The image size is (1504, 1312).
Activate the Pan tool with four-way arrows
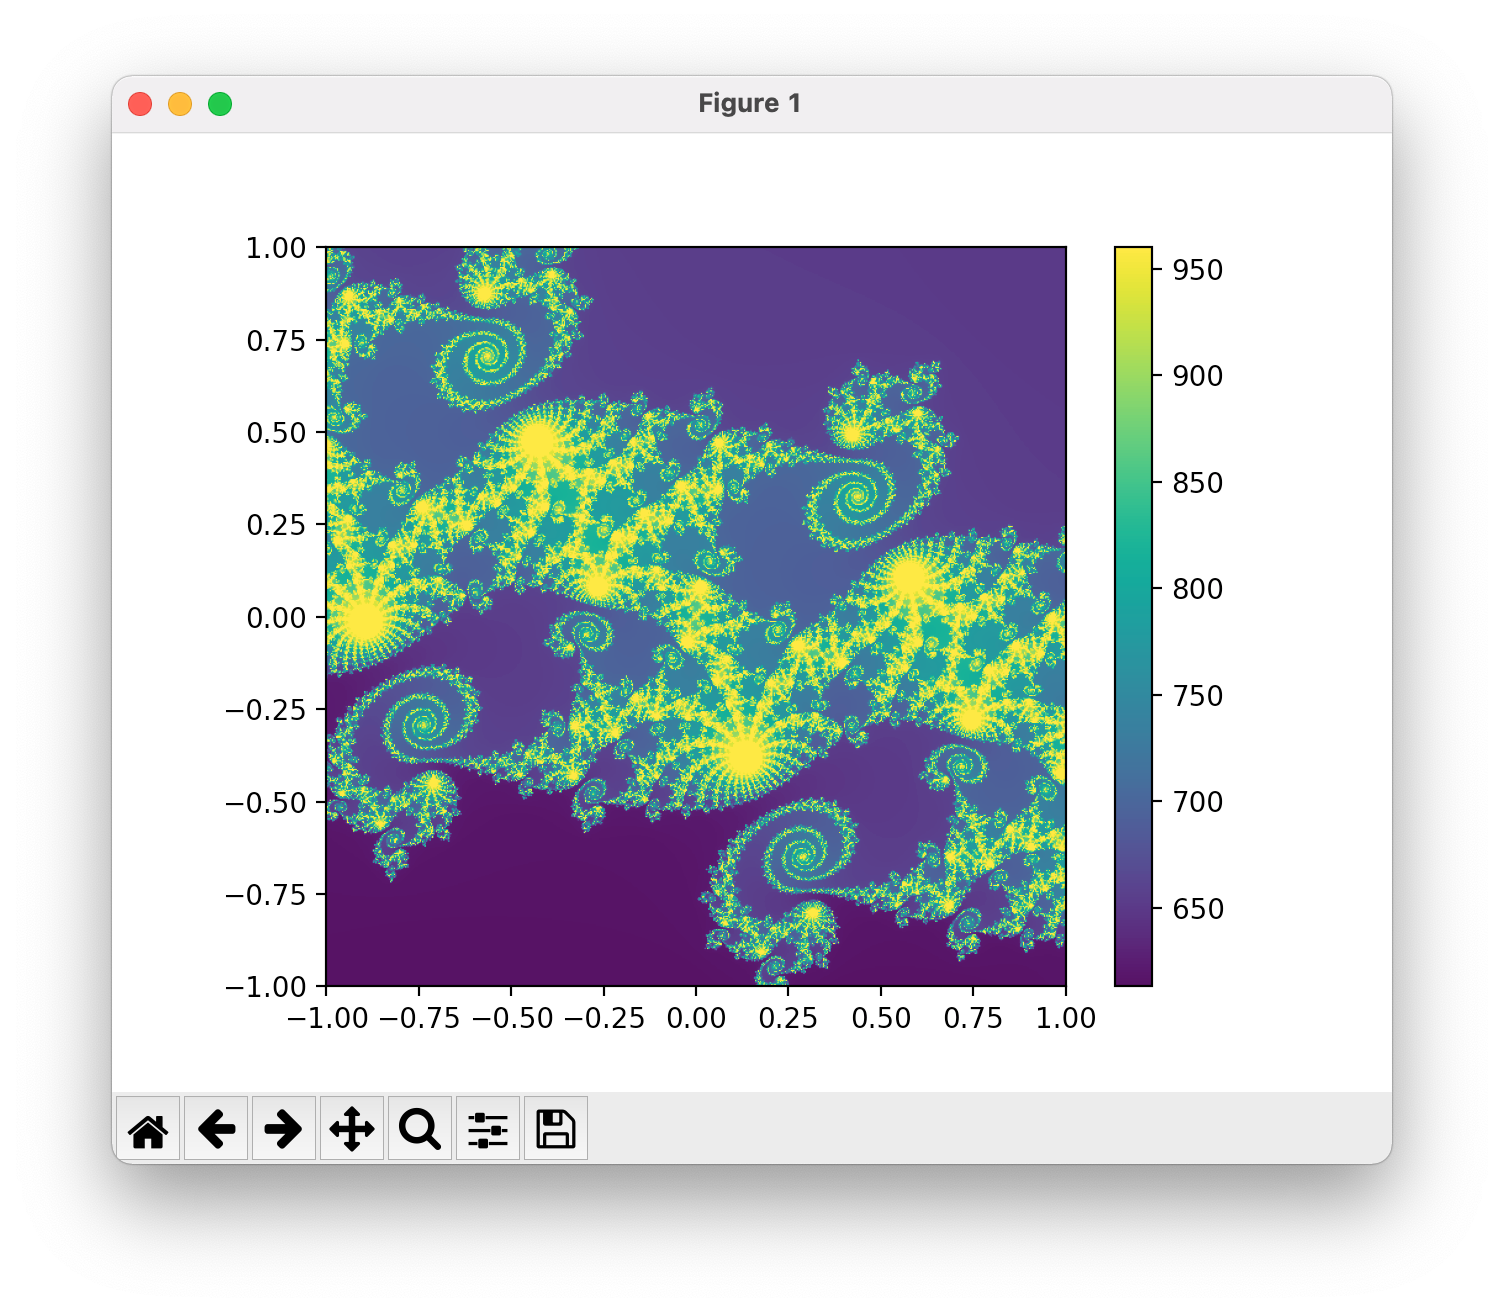click(x=352, y=1129)
